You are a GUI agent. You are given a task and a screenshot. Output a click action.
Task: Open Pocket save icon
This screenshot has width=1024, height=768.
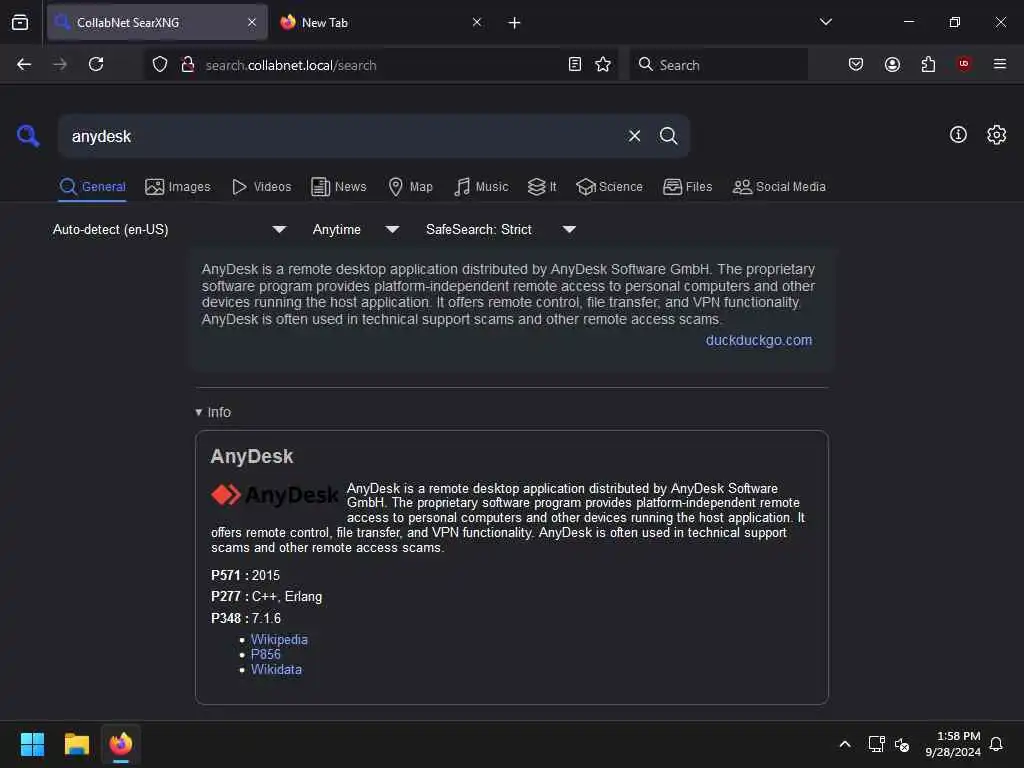point(856,64)
